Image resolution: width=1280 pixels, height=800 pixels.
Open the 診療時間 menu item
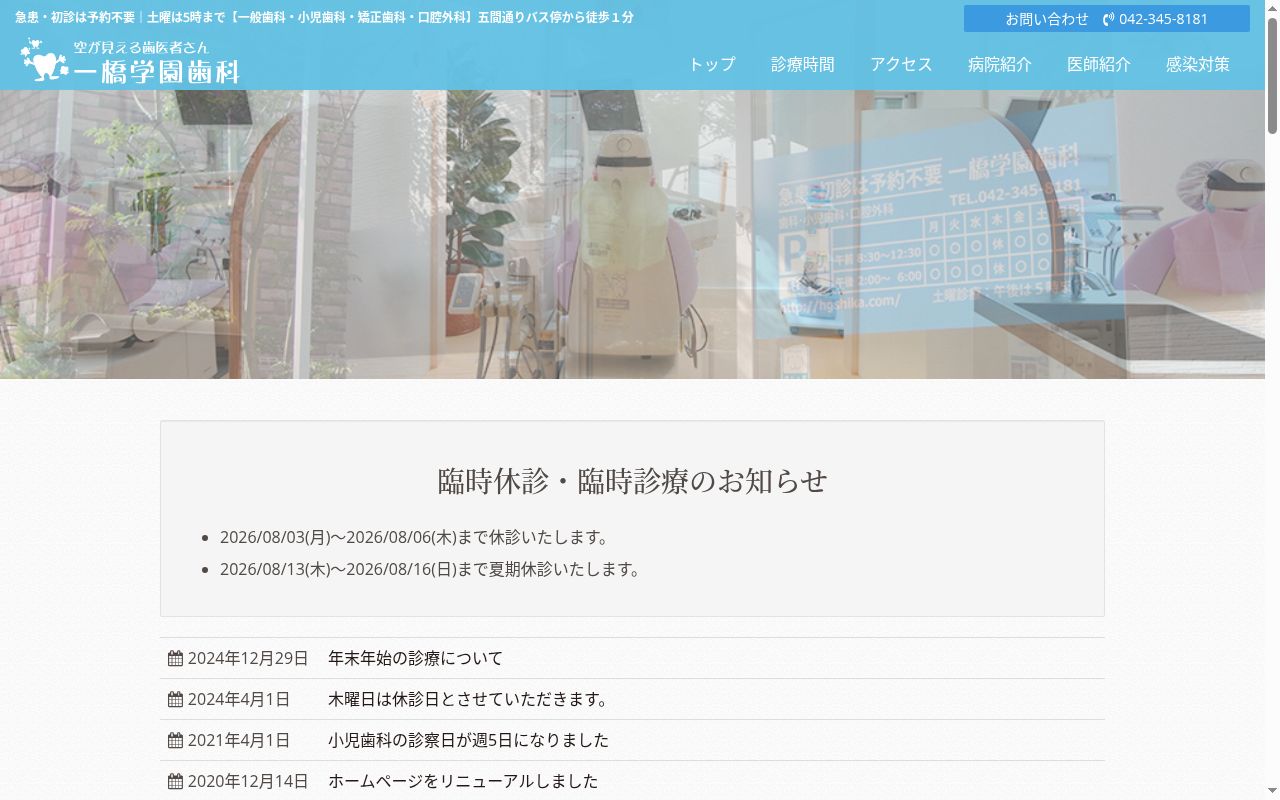point(803,64)
